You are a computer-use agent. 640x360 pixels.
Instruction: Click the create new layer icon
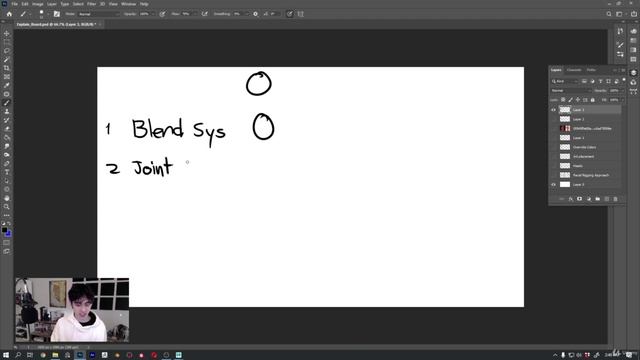click(607, 199)
